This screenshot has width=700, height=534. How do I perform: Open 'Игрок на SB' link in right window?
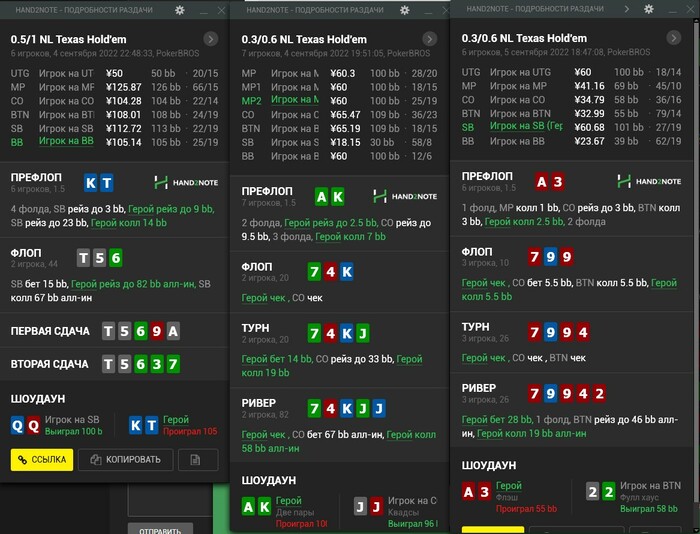tap(526, 126)
